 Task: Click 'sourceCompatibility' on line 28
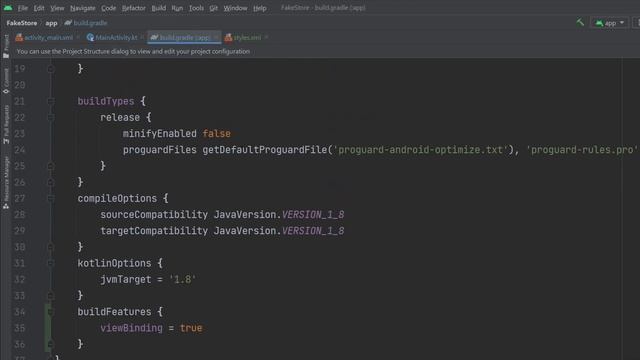154,215
